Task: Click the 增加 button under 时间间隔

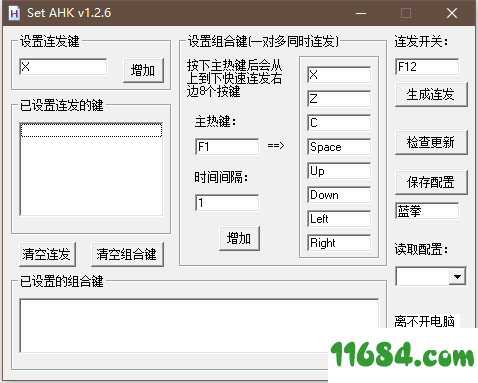Action: tap(239, 238)
